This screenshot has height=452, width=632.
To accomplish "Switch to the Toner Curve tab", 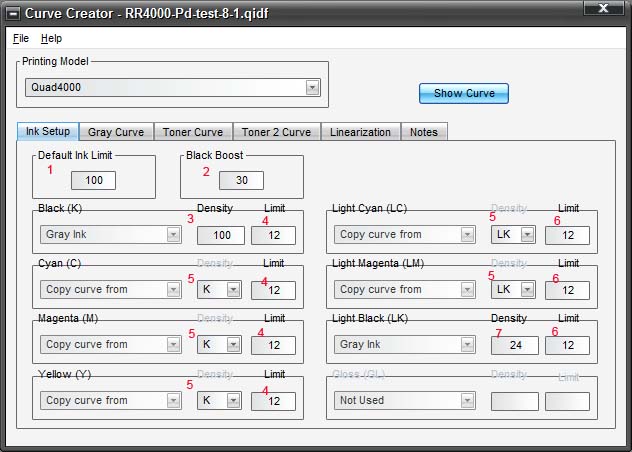I will coord(194,132).
